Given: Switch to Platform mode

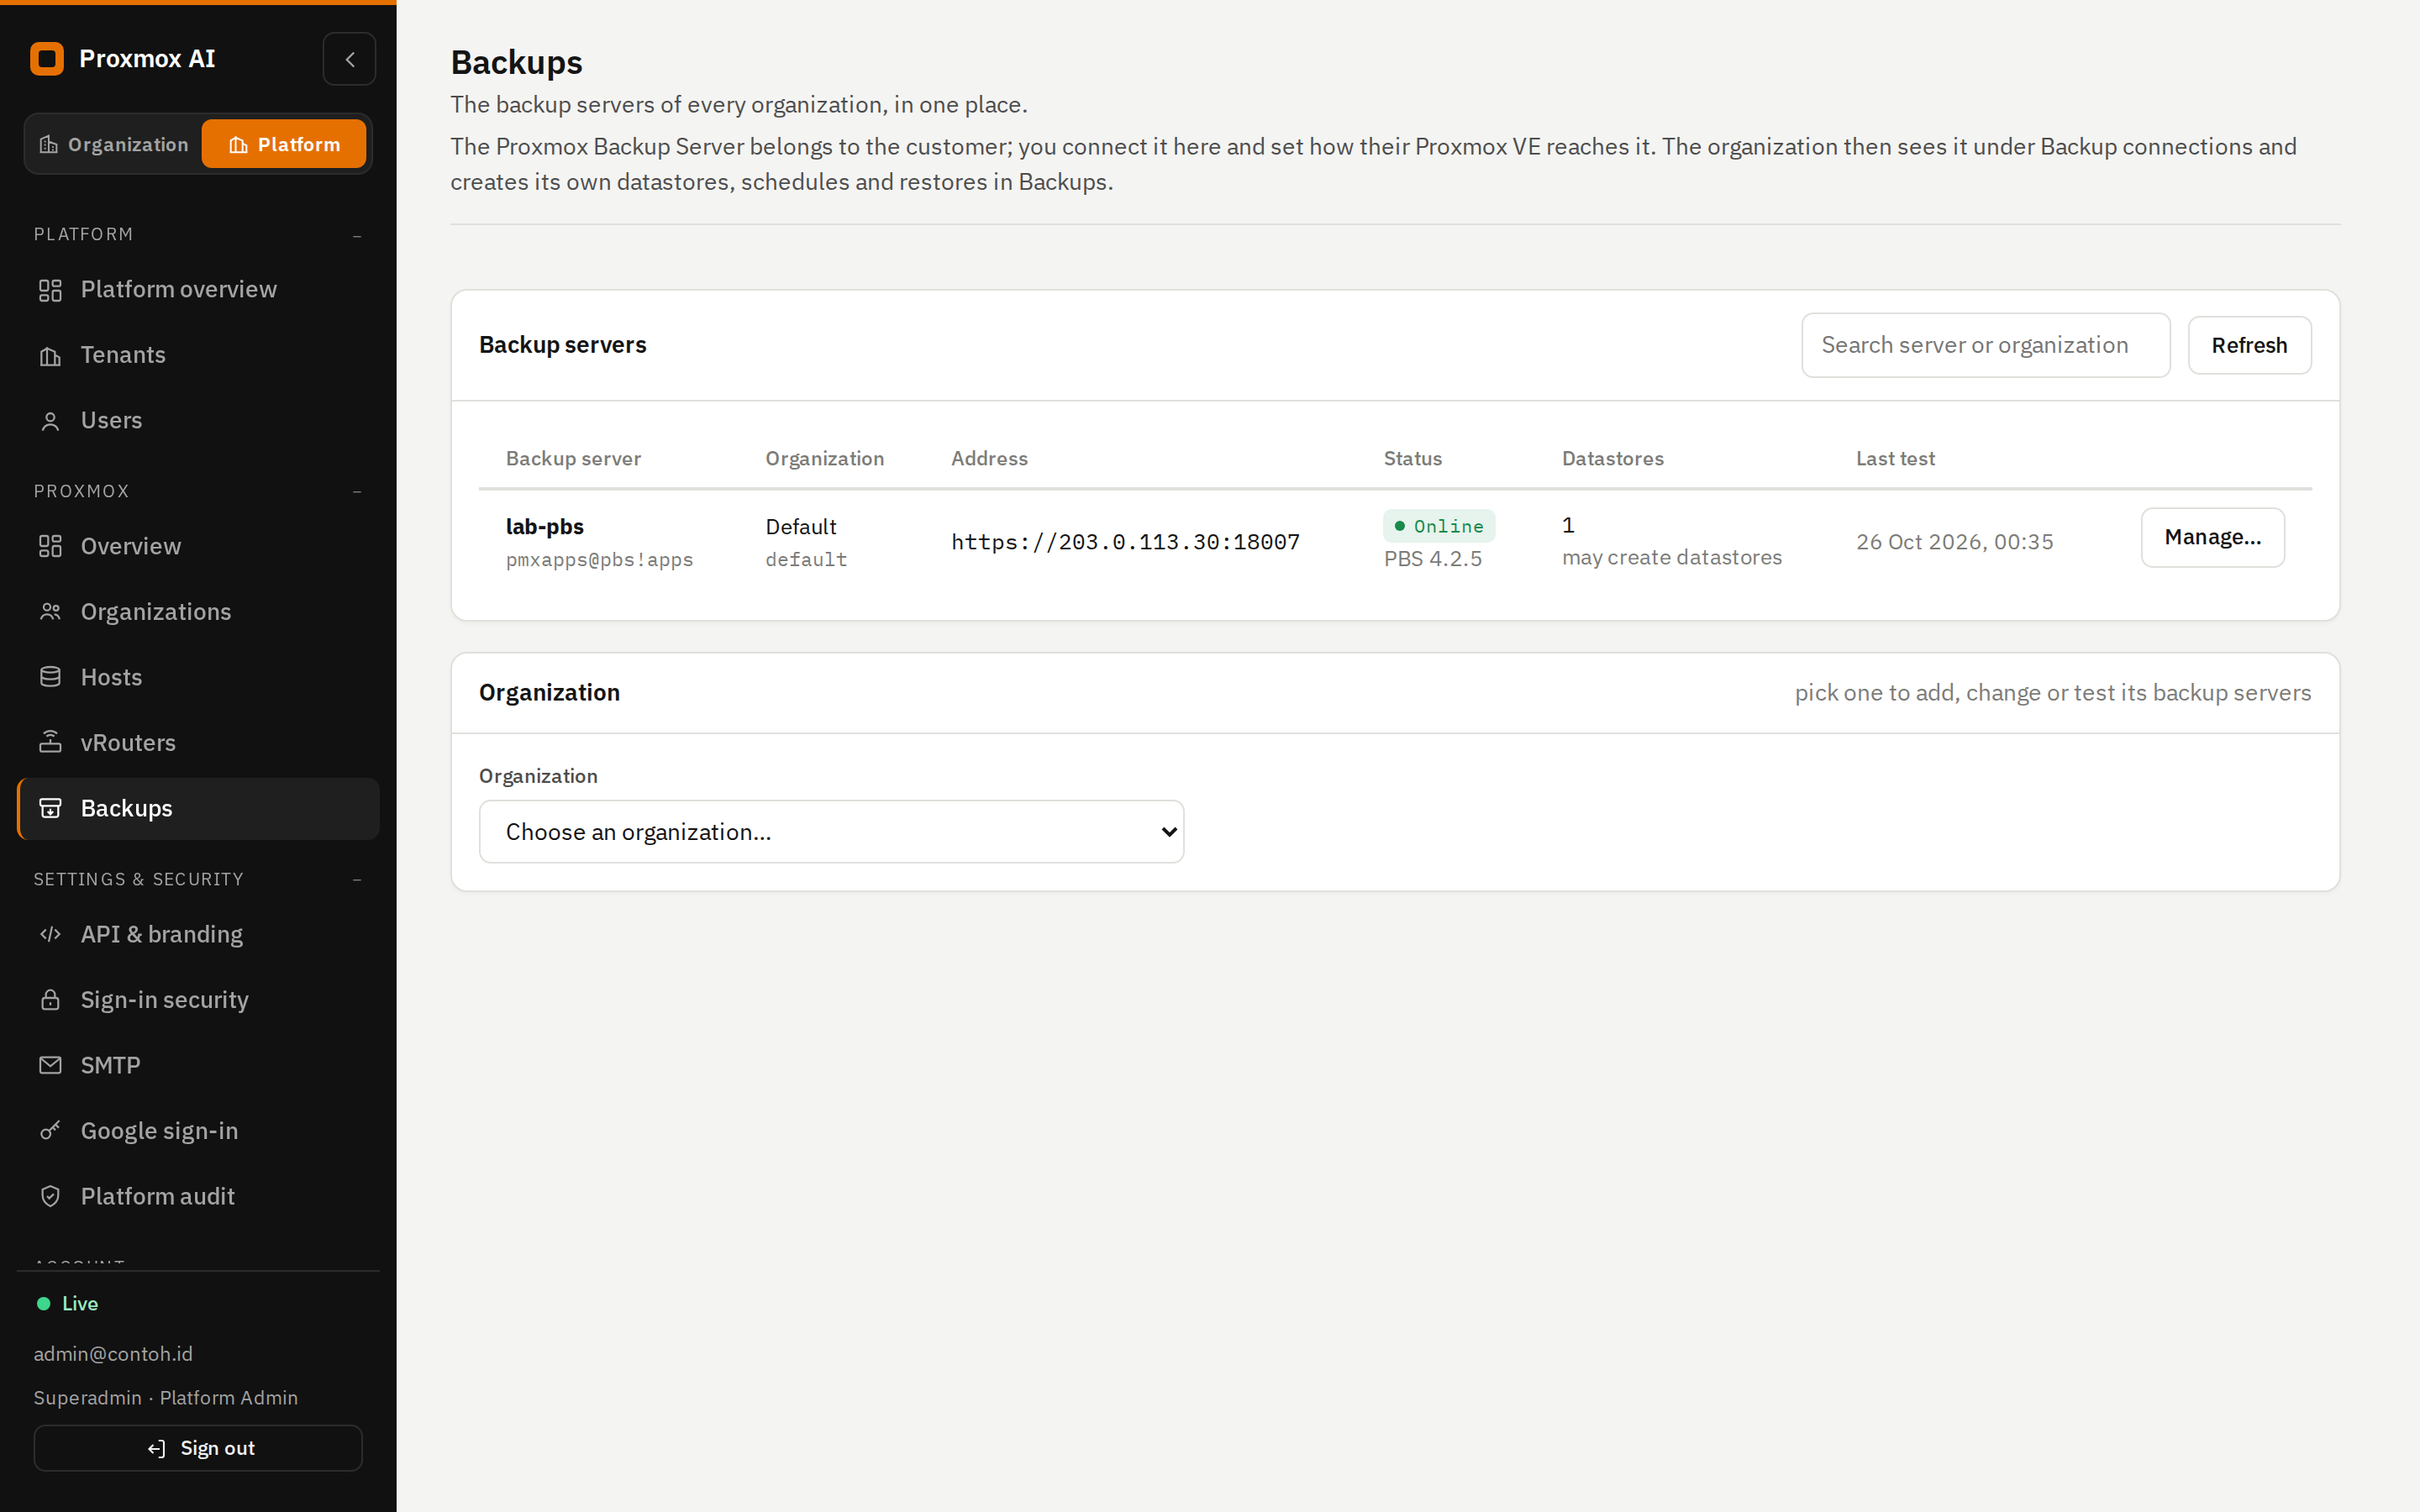Looking at the screenshot, I should [x=284, y=144].
